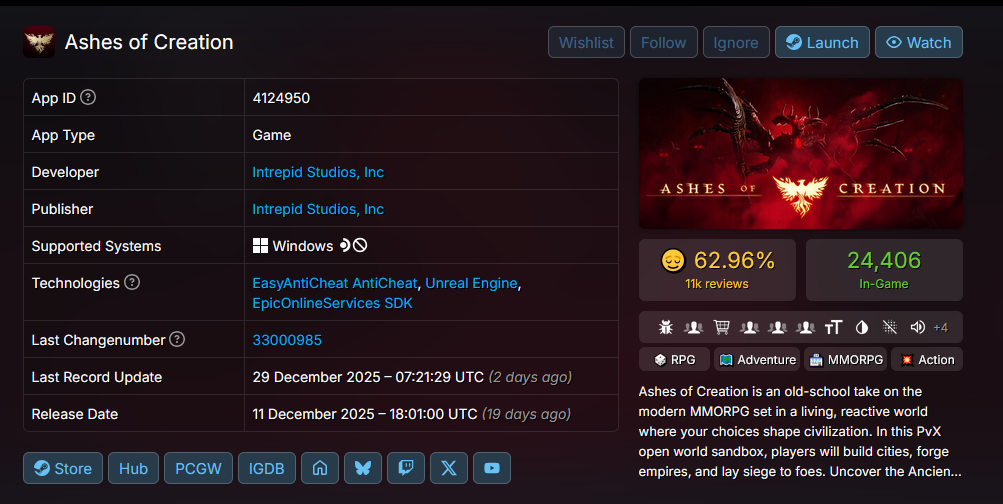This screenshot has width=1003, height=504.
Task: Click the Ashes of Creation page title
Action: pos(149,42)
